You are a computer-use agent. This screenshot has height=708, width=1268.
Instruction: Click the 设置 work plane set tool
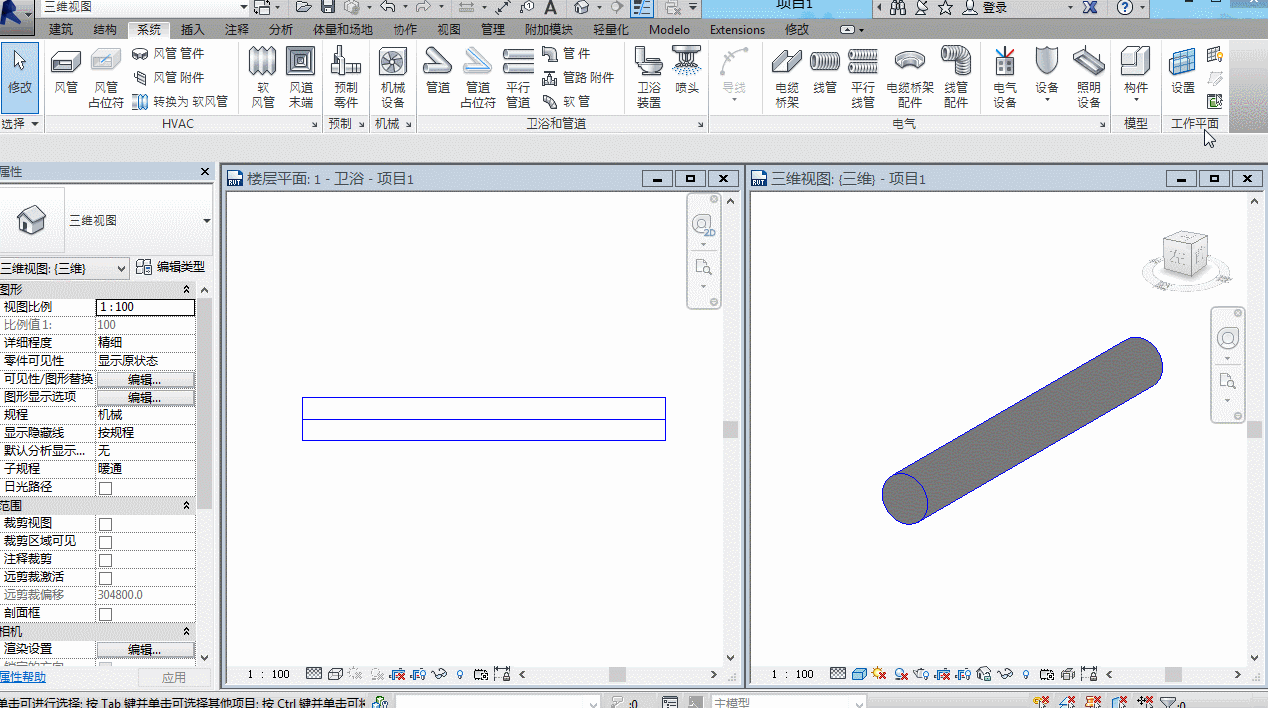point(1183,72)
